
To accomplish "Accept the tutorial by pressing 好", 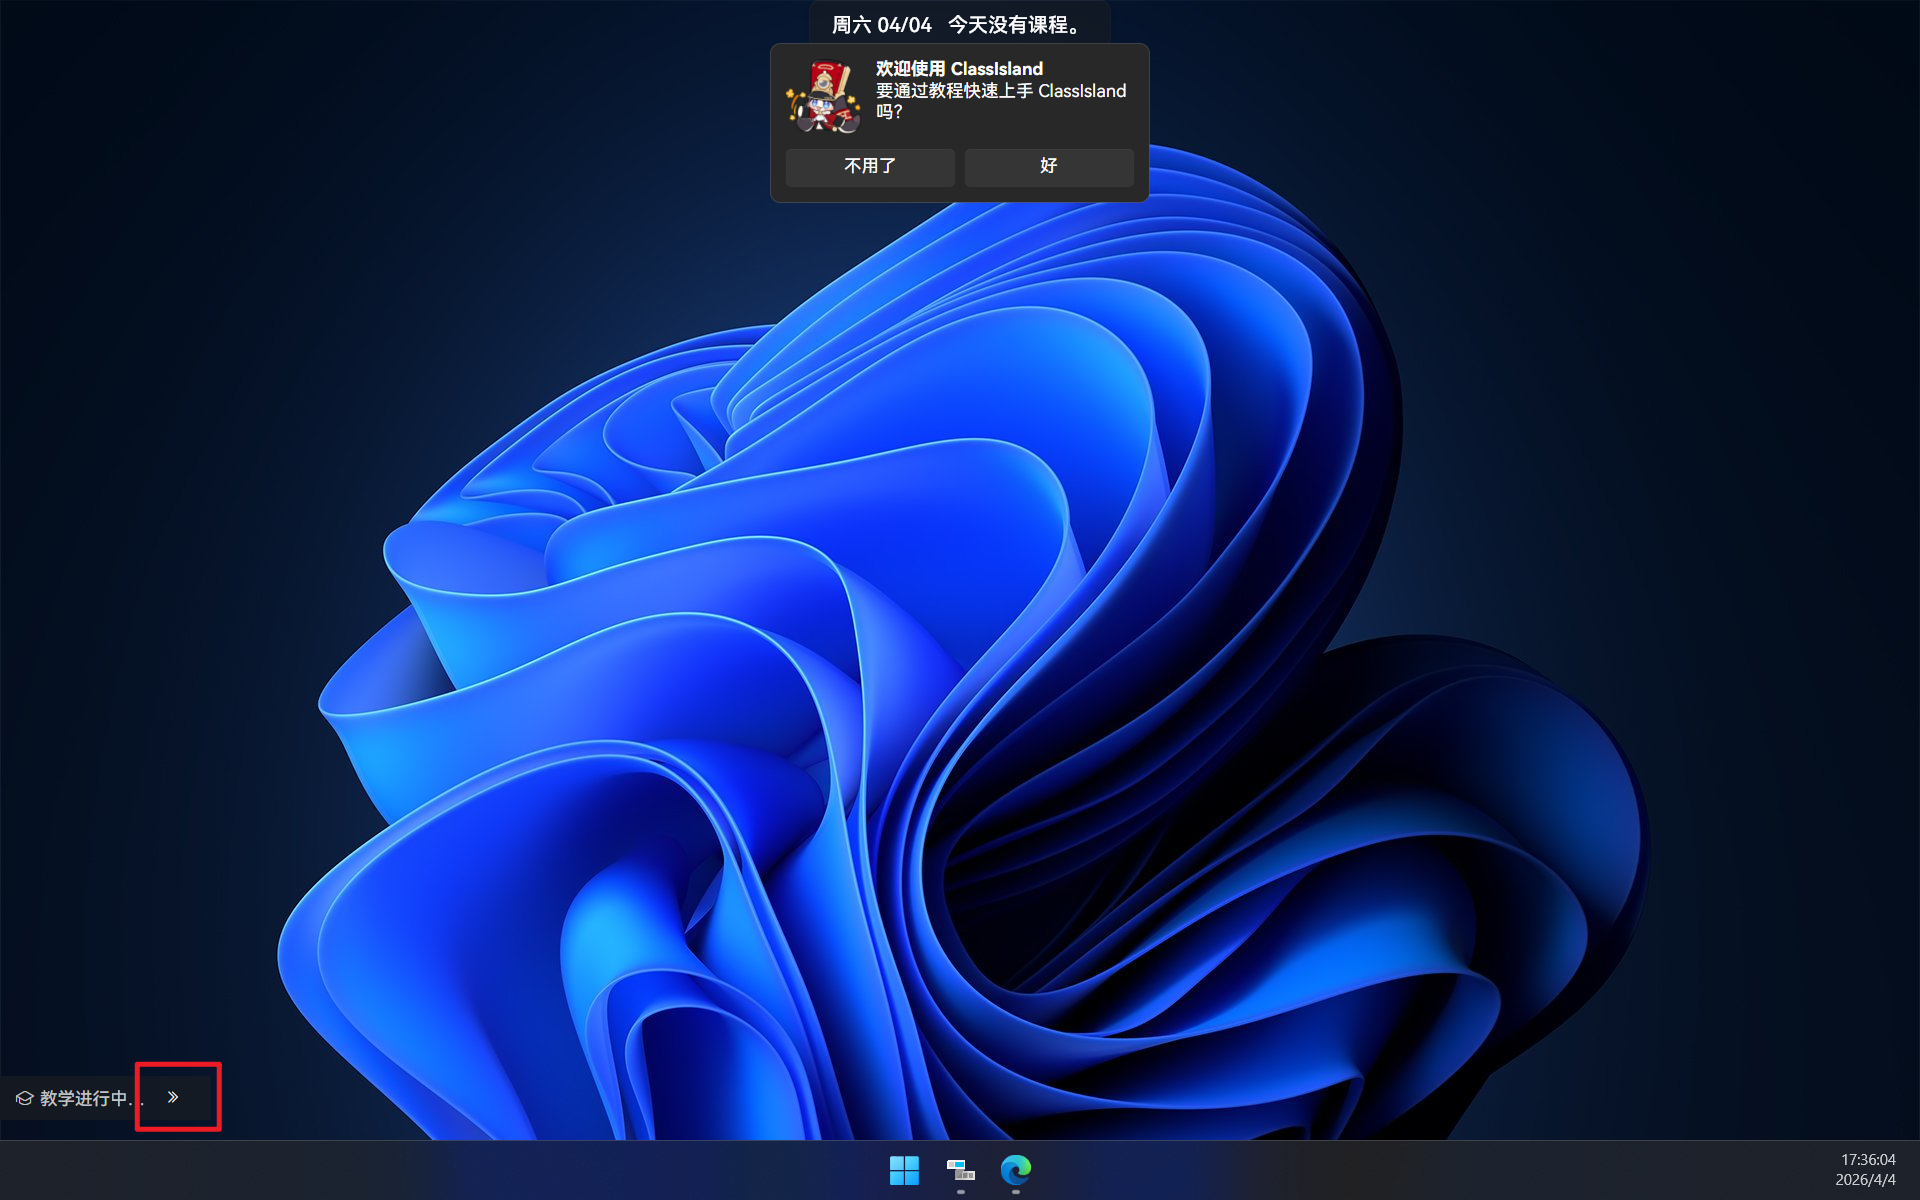I will (x=1048, y=166).
